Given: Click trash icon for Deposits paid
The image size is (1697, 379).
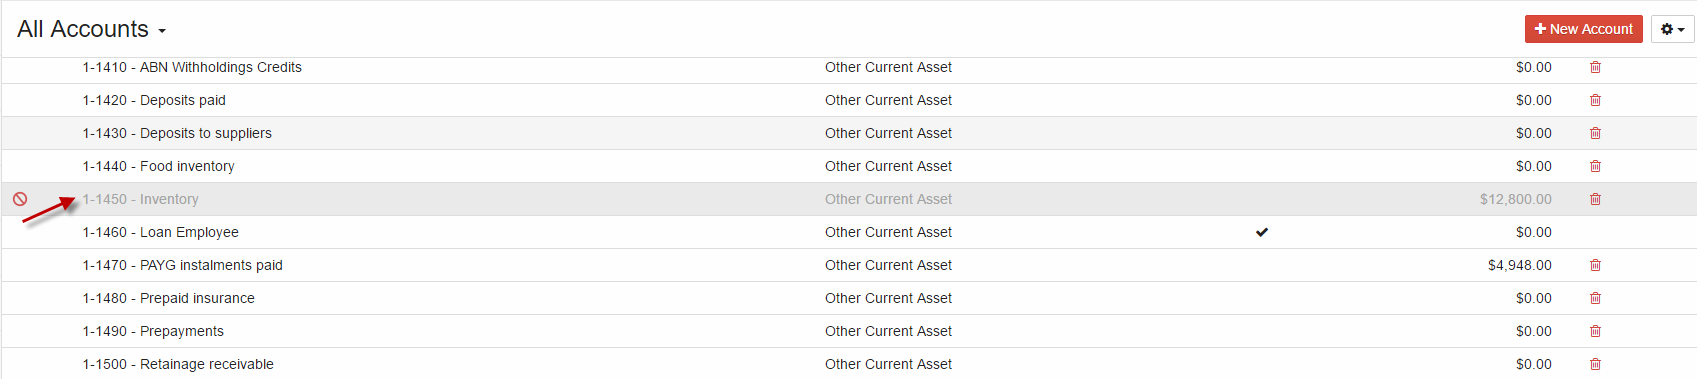Looking at the screenshot, I should [1595, 100].
